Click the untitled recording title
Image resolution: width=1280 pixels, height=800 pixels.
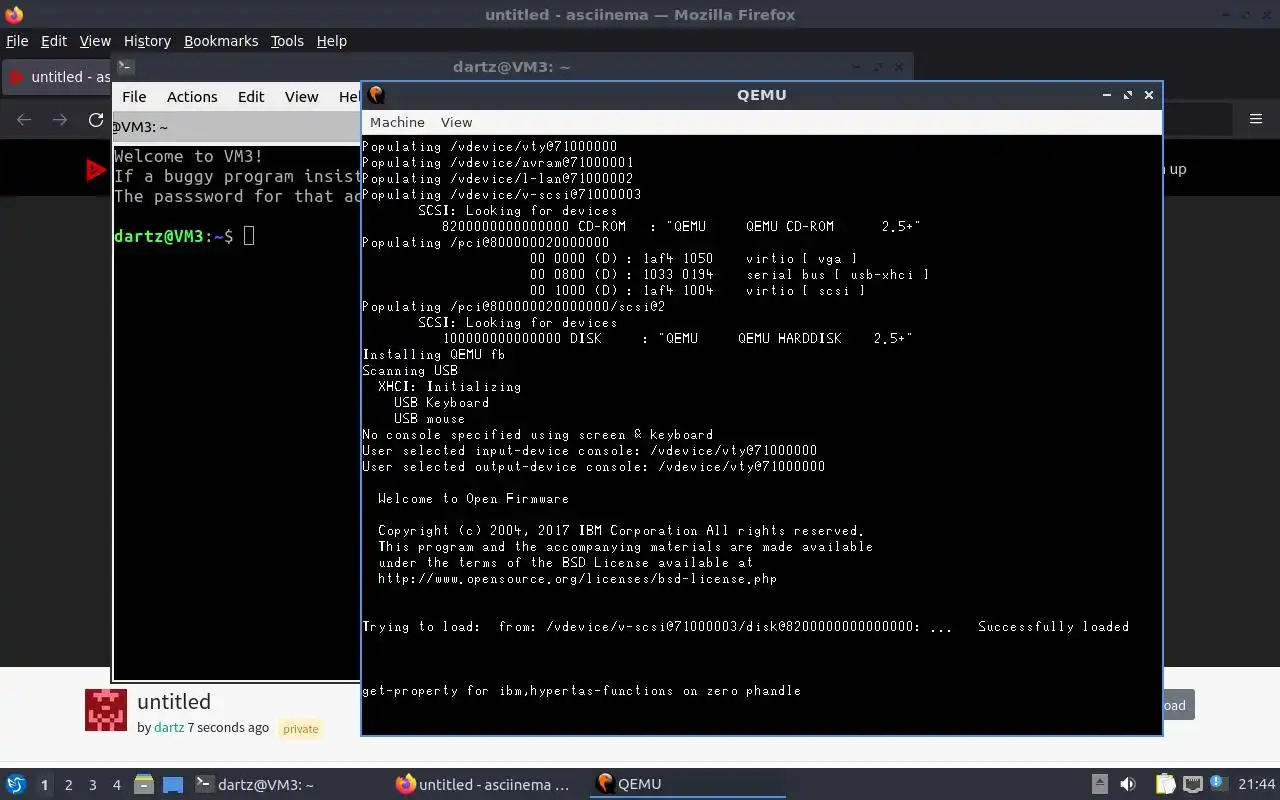pos(174,701)
